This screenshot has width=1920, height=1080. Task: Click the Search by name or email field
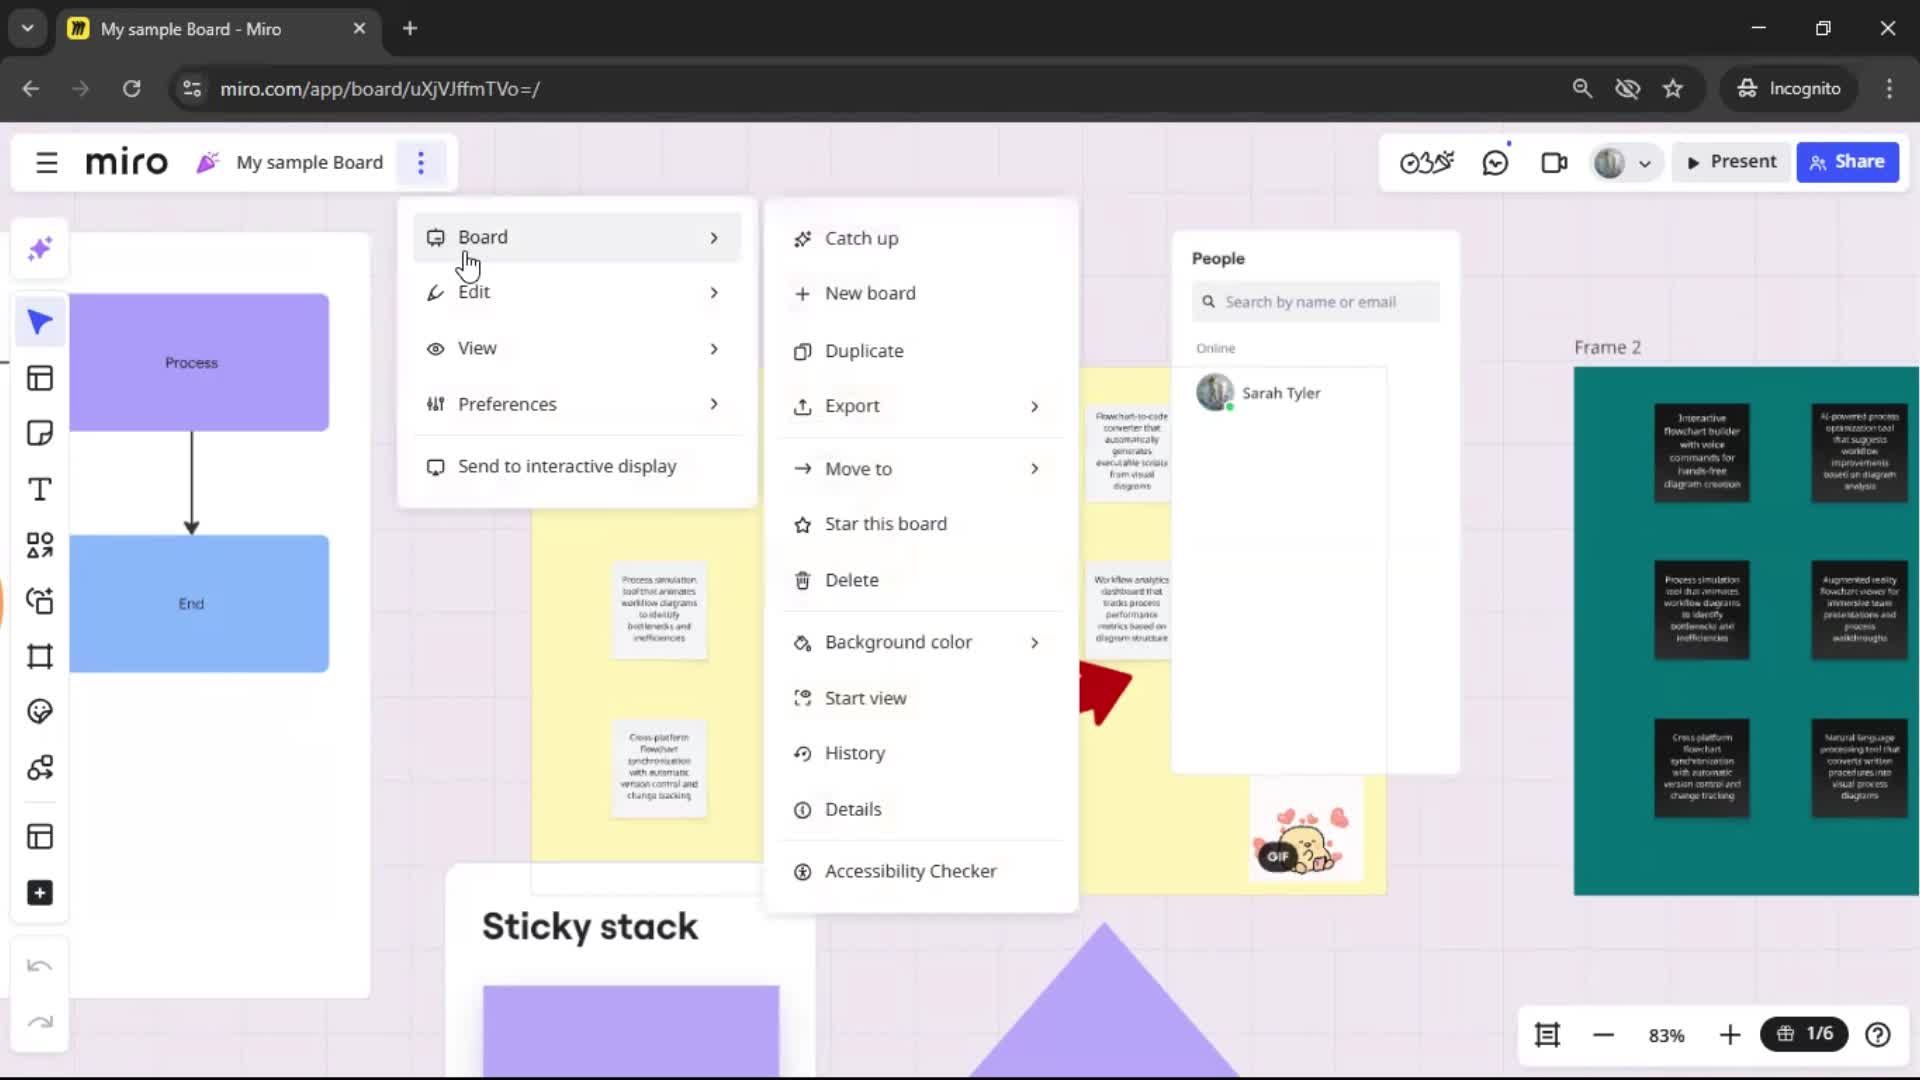(1315, 302)
